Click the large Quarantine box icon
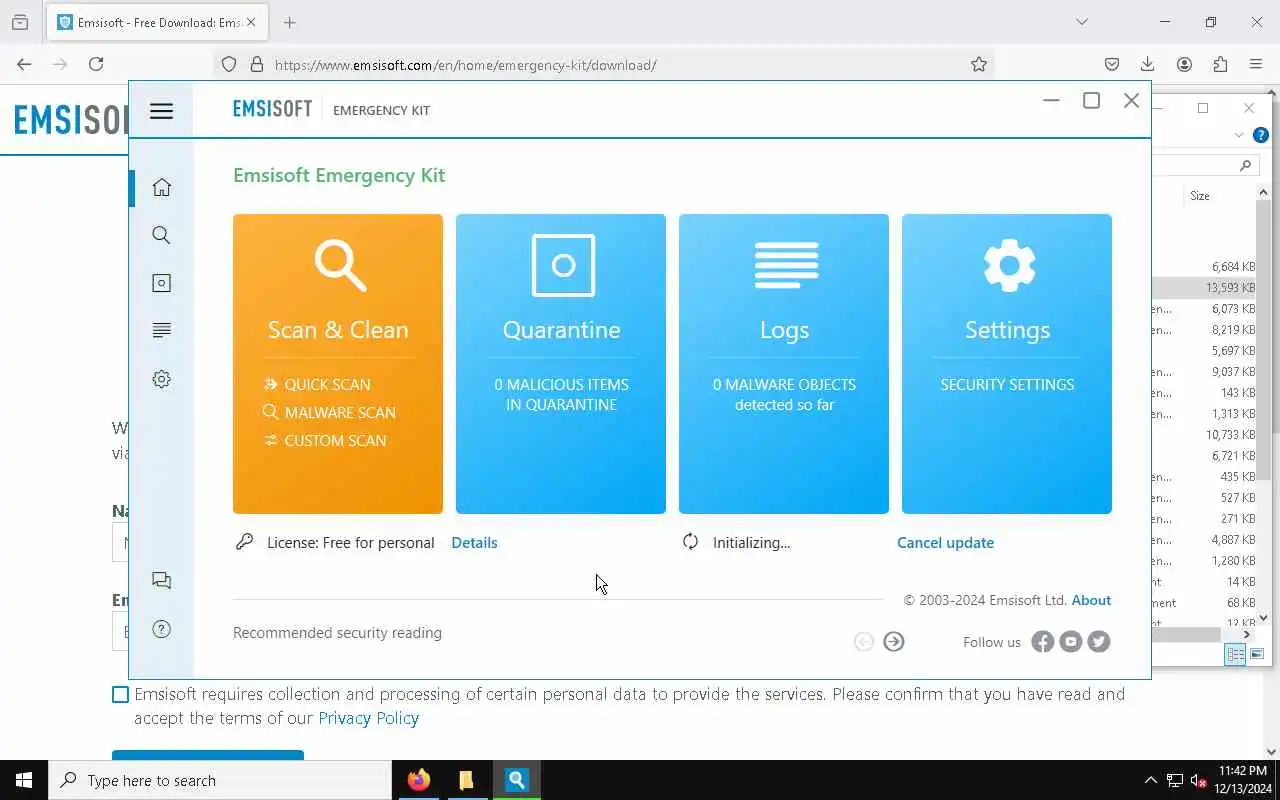 point(563,265)
